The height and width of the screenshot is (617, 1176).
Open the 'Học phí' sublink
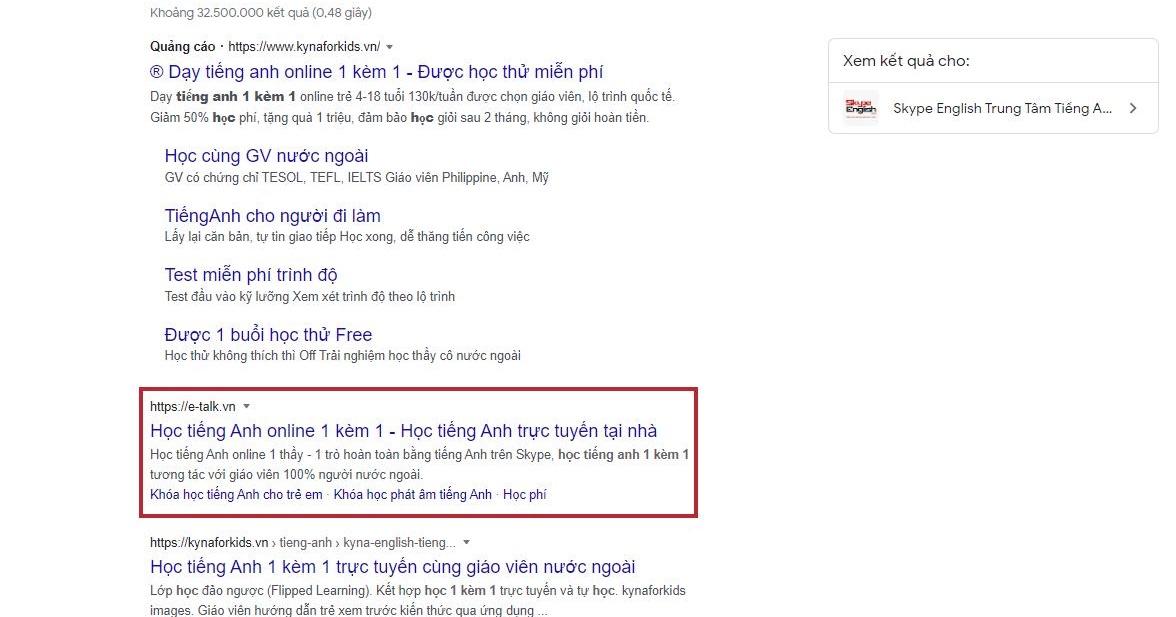(525, 494)
